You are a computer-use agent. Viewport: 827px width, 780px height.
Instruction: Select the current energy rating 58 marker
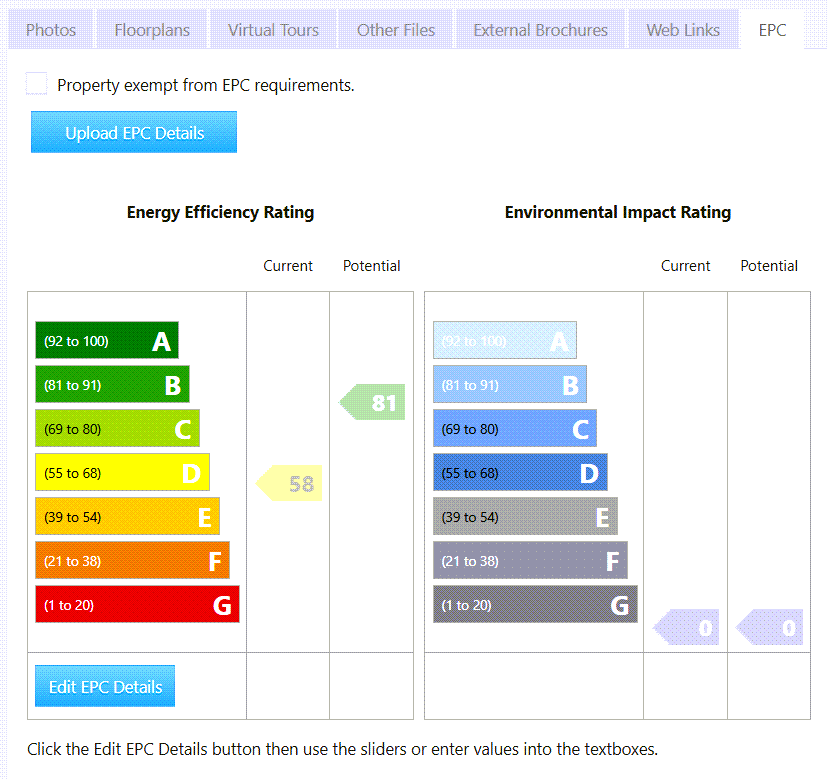pos(289,483)
